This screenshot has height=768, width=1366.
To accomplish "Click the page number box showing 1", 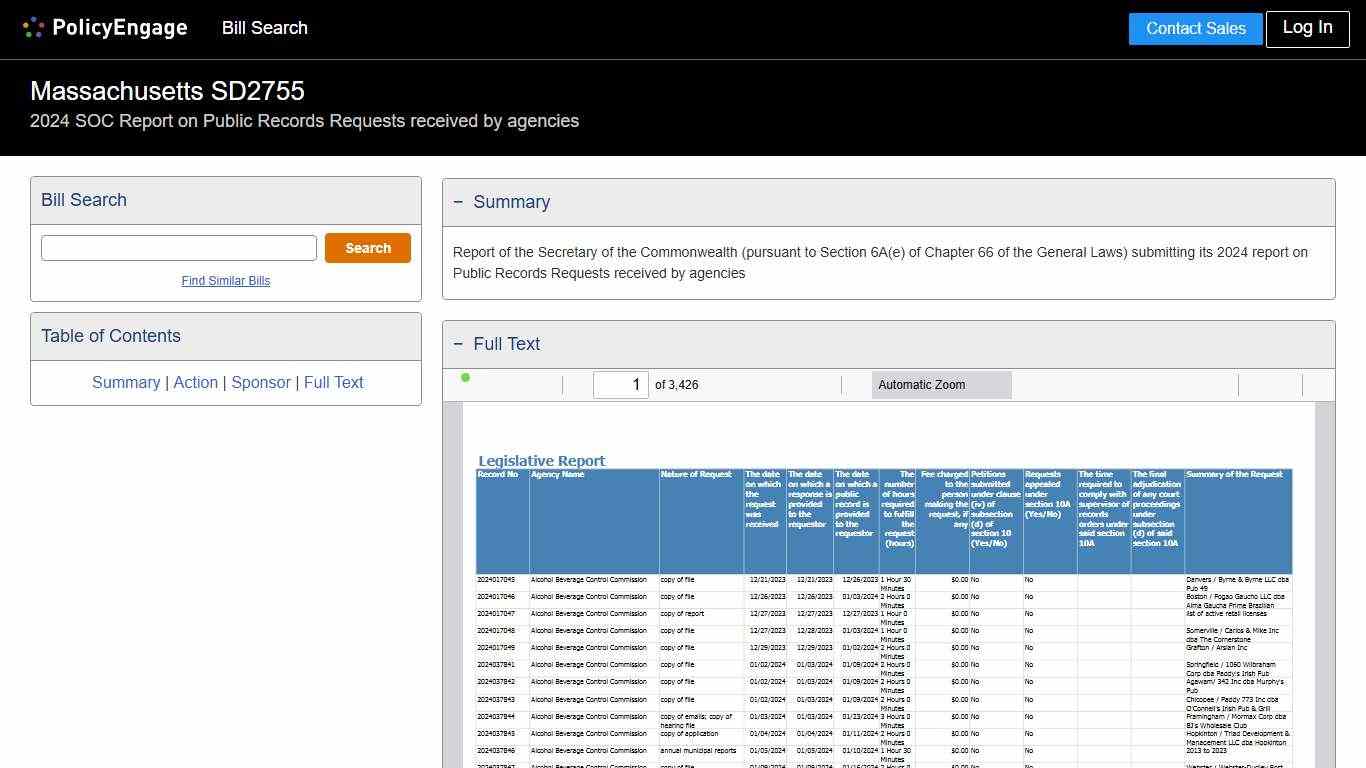I will [x=621, y=384].
